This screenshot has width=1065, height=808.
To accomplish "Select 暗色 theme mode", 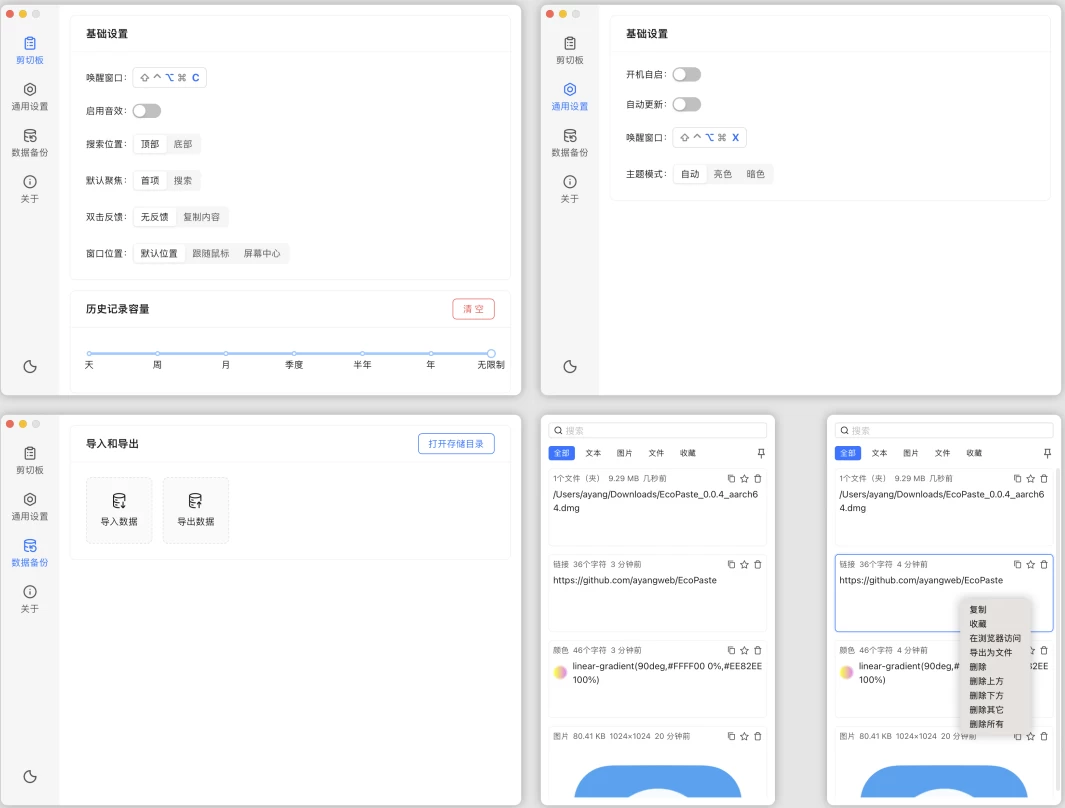I will [755, 174].
